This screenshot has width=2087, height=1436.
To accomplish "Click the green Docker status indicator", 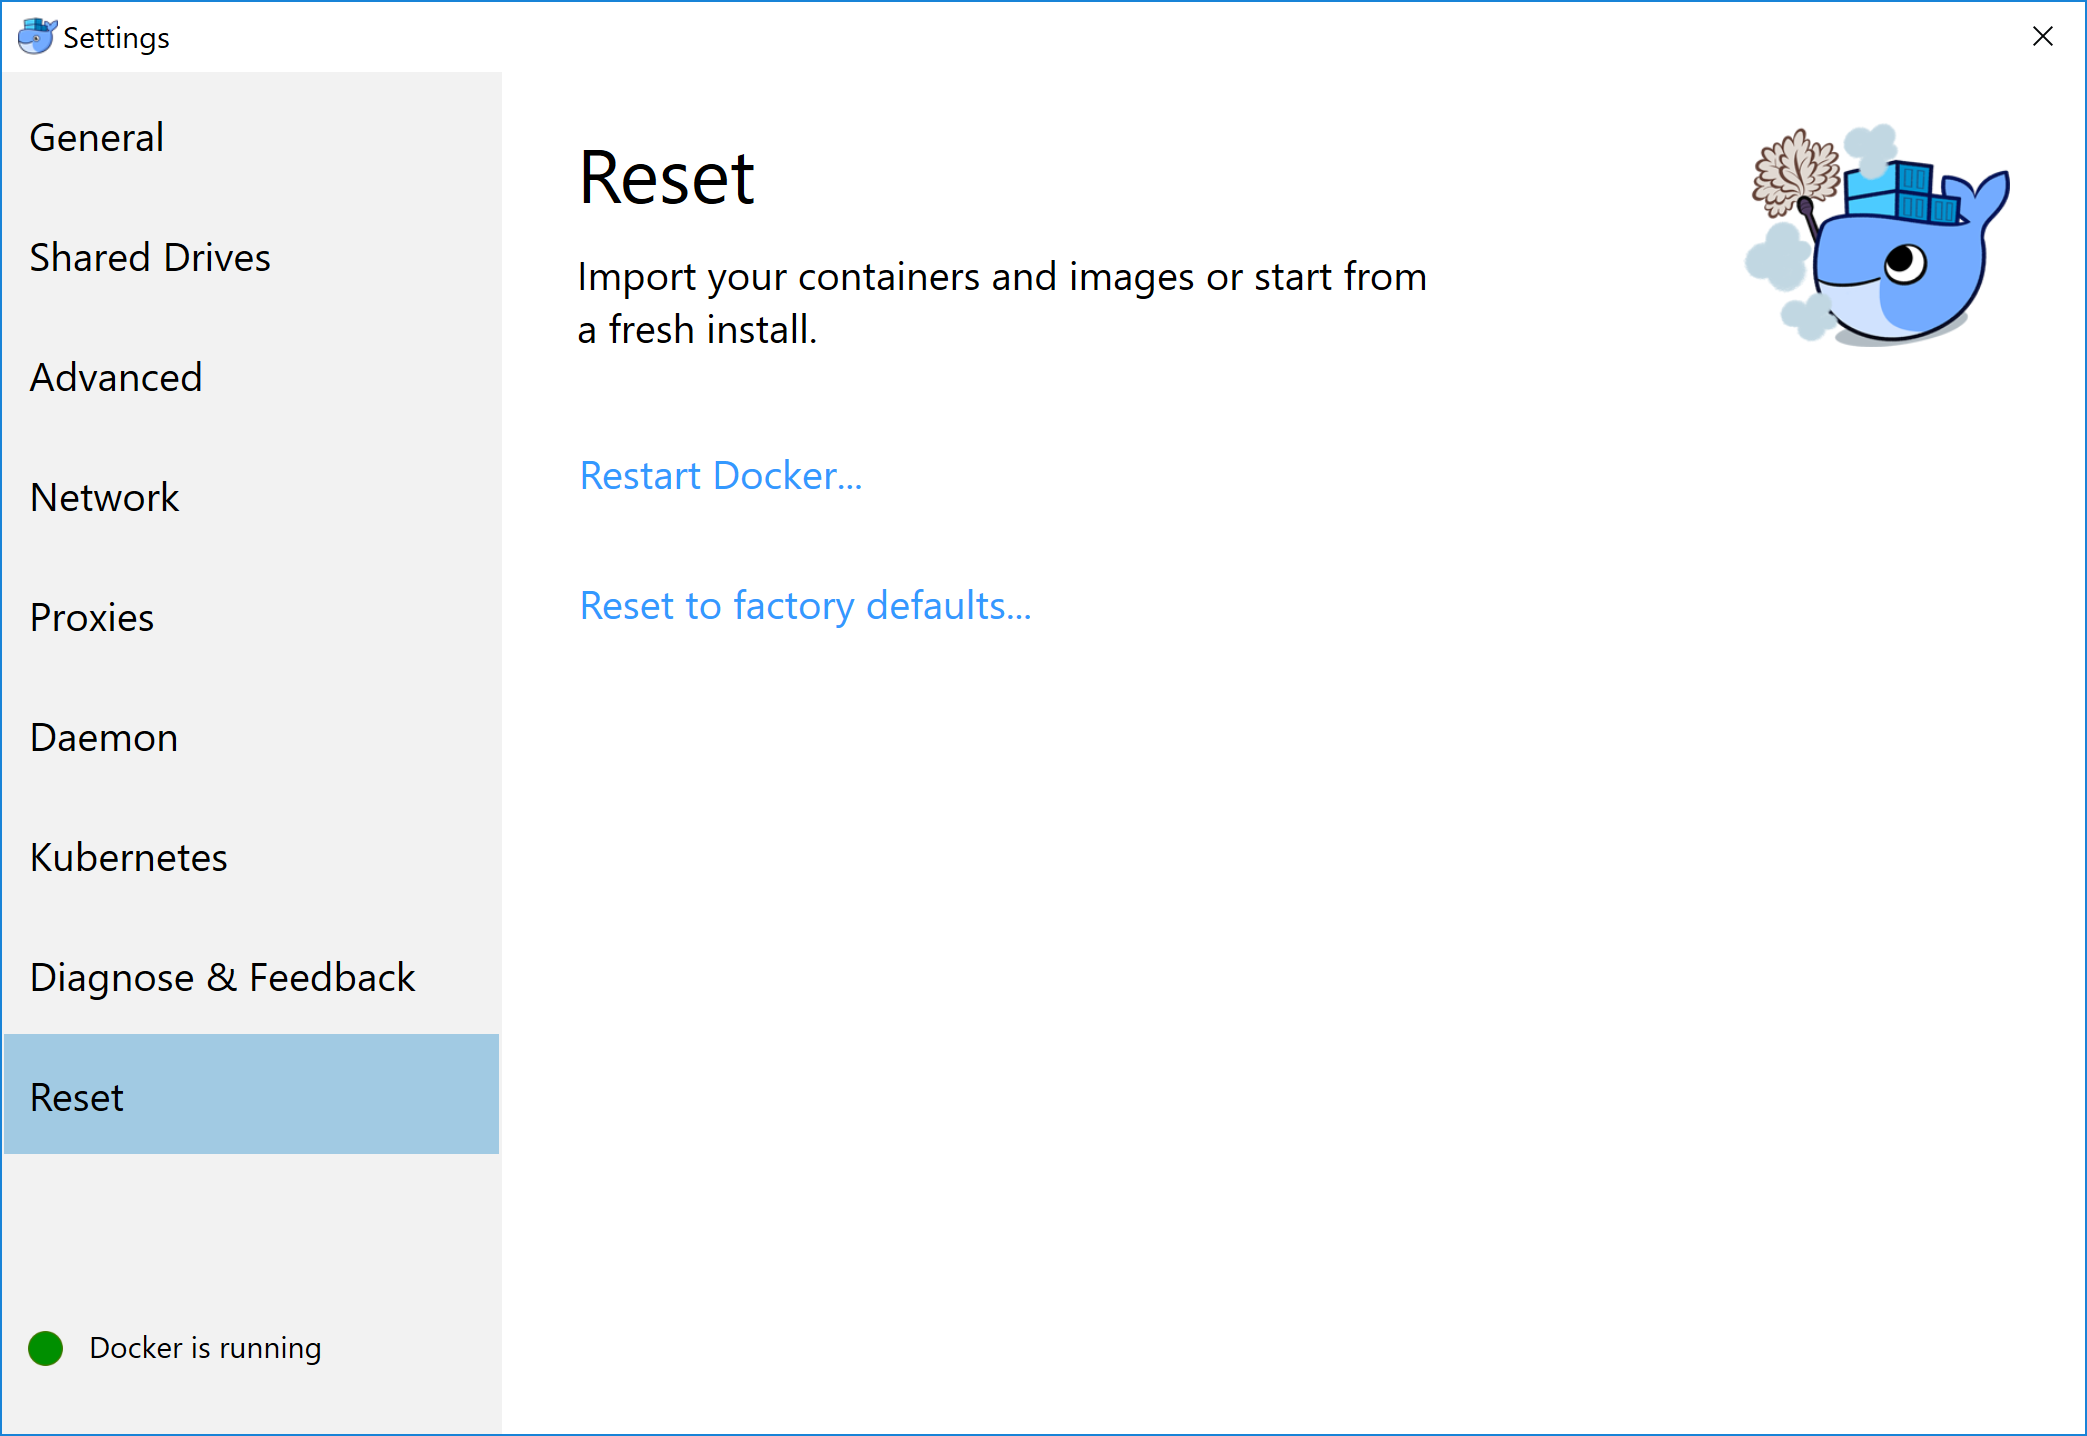I will pos(45,1348).
